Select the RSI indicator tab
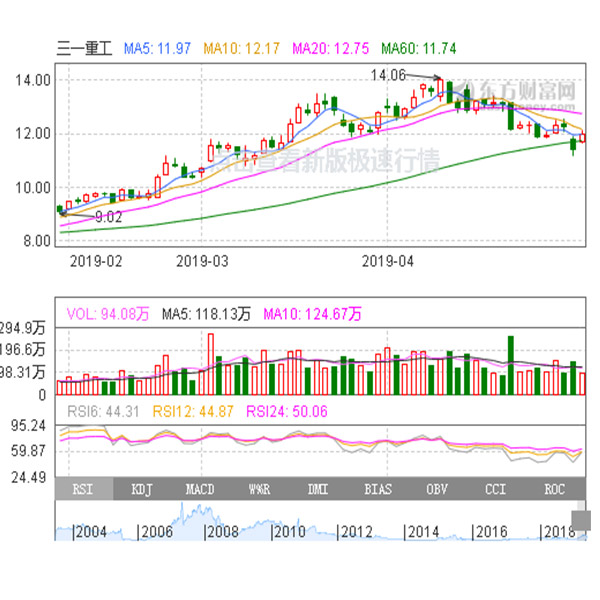 (x=84, y=490)
